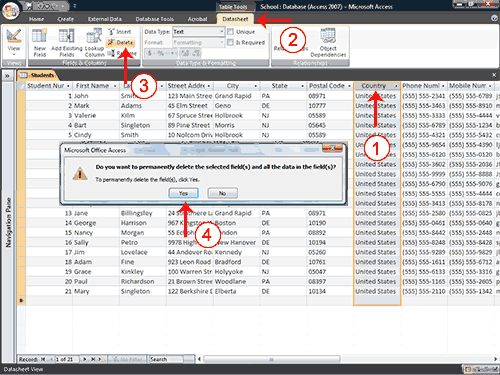Select the Students table tab
500x375 pixels.
pos(38,75)
